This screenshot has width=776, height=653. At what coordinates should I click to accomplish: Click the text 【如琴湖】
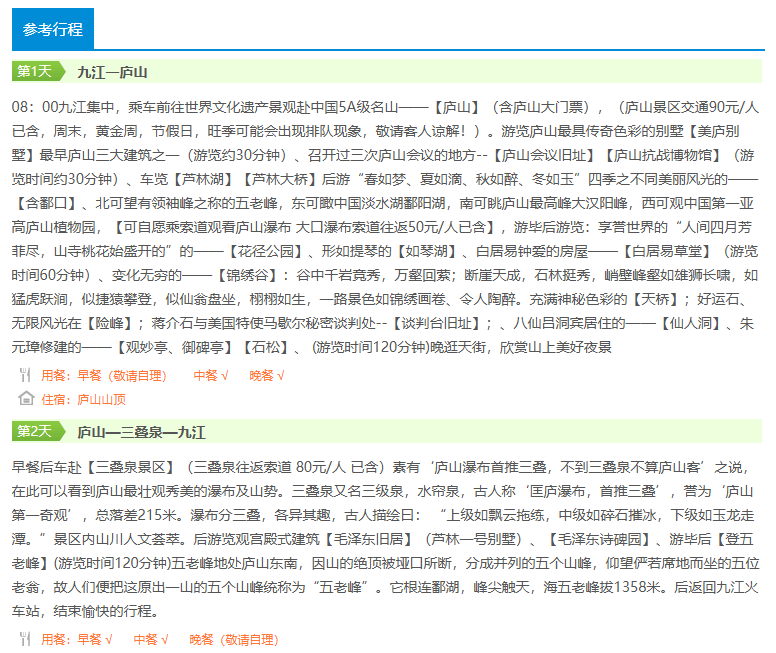click(427, 251)
